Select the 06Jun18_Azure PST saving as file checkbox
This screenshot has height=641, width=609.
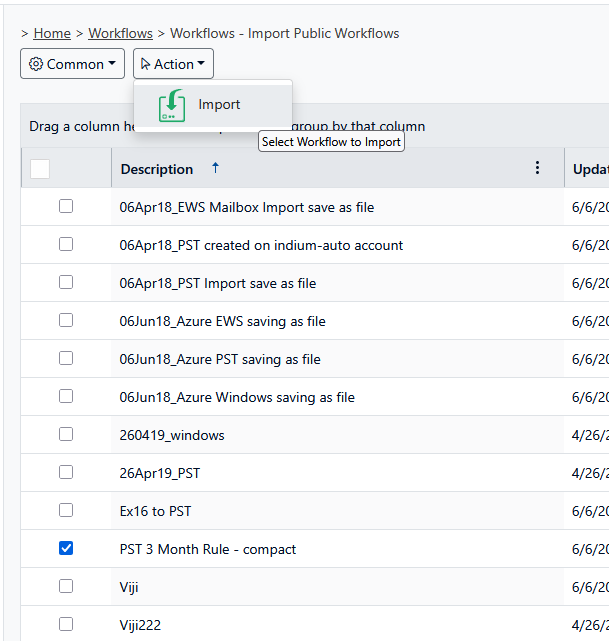point(66,358)
